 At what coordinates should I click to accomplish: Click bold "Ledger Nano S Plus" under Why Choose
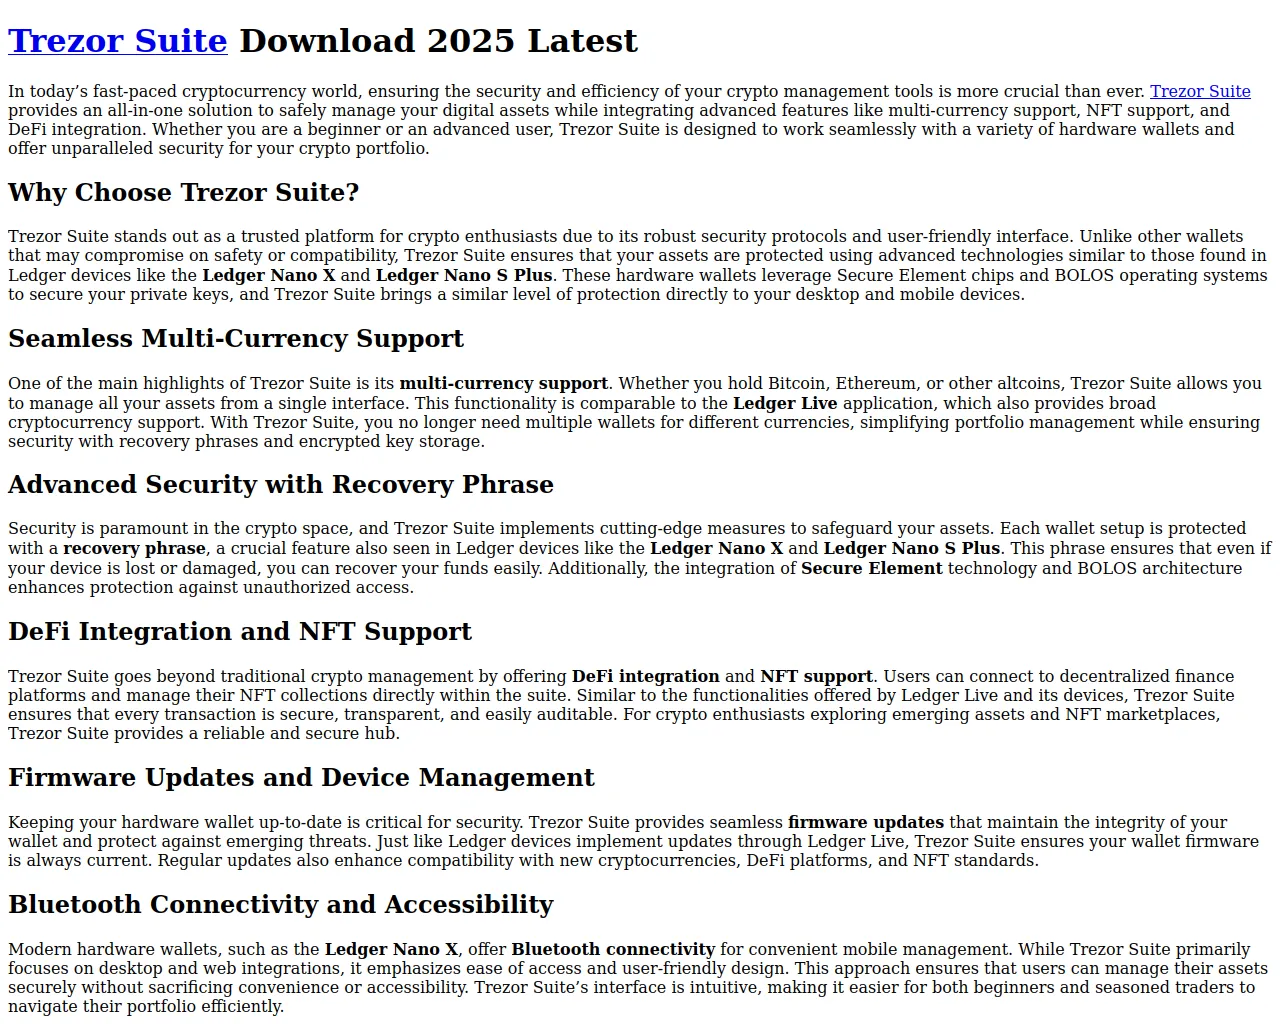point(464,275)
